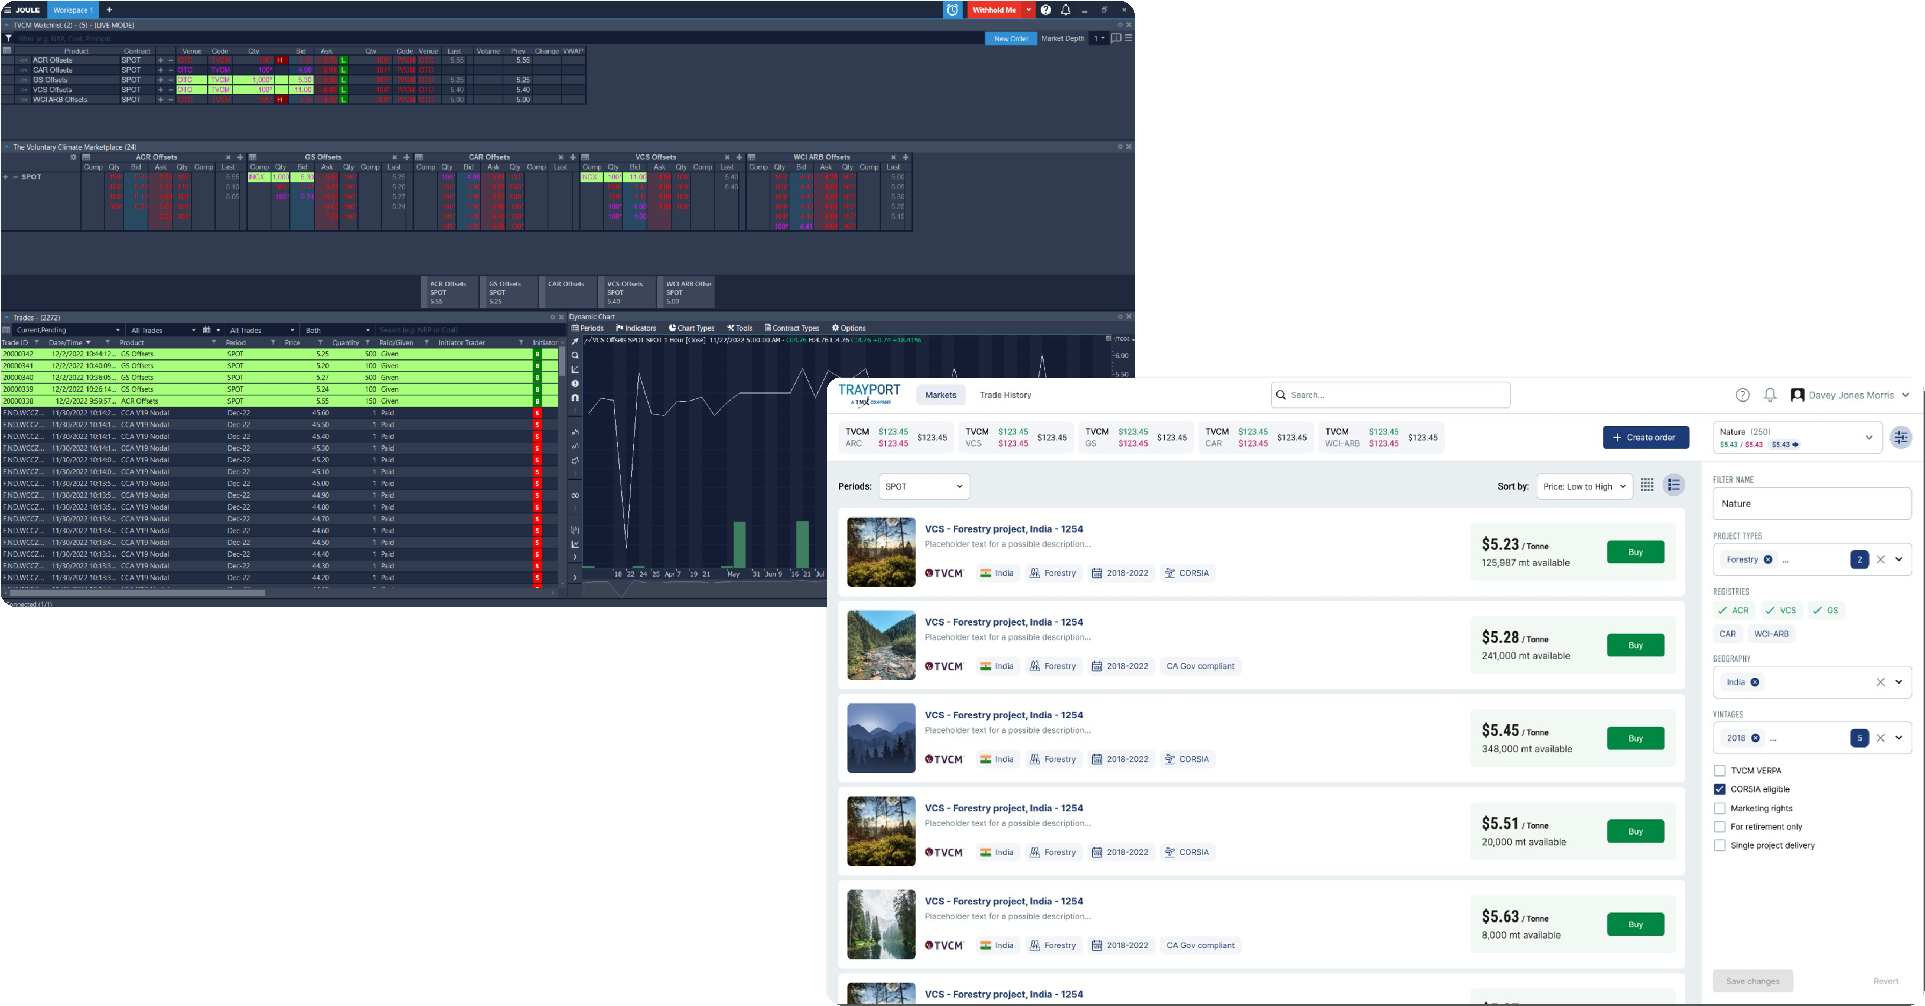This screenshot has width=1925, height=1006.
Task: Click the magnet snap chart tool
Action: click(575, 397)
